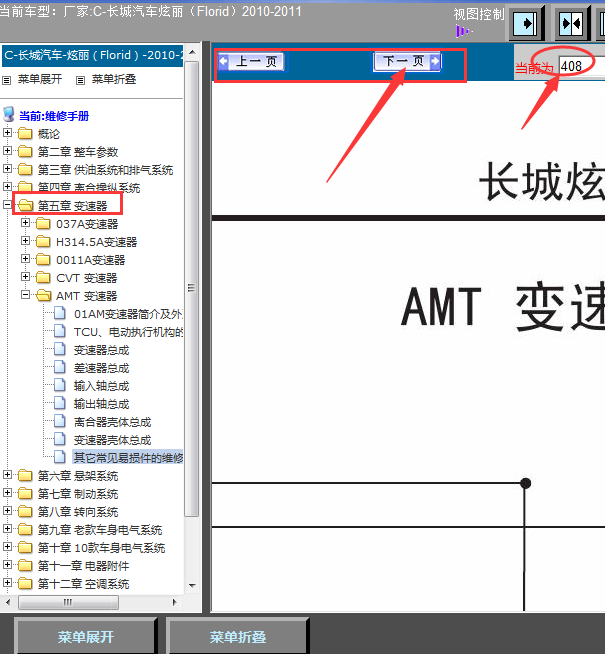Select the 其它常见易损件的维修 document
605x654 pixels.
[128, 458]
